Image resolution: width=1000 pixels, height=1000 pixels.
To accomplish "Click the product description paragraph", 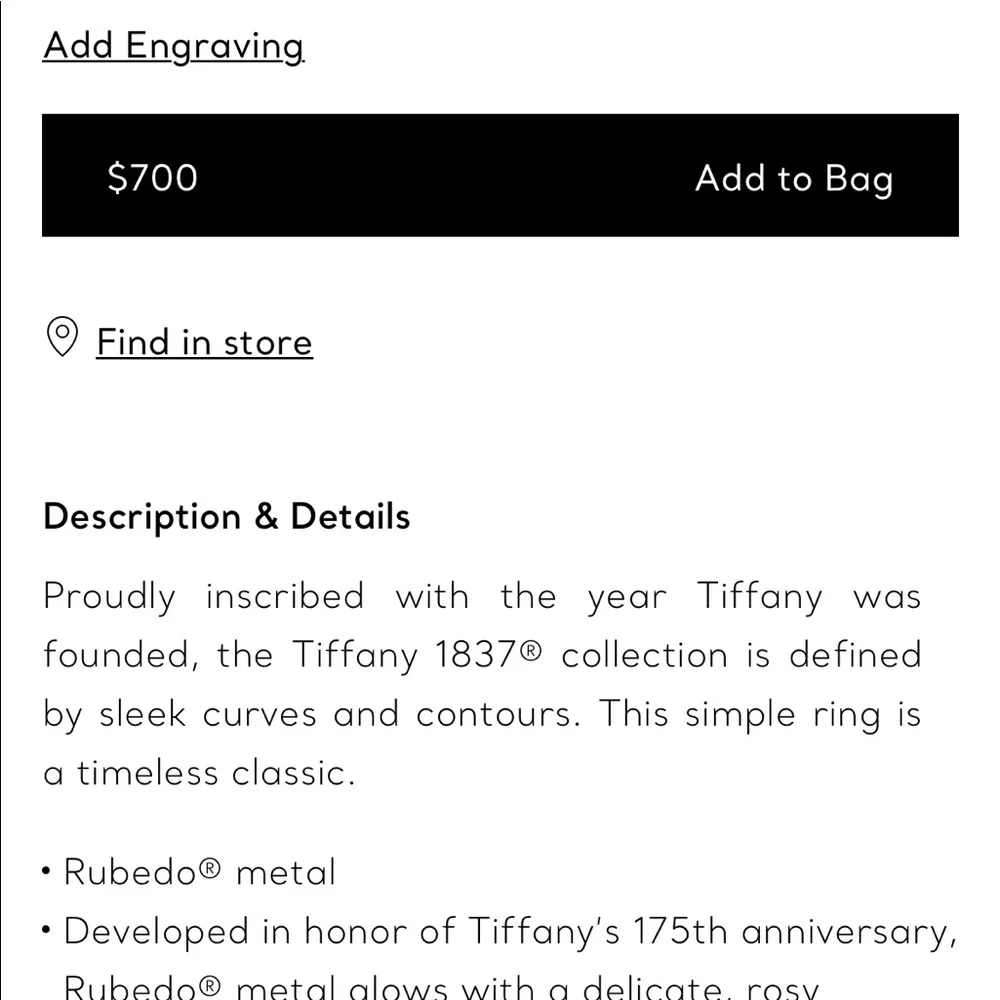I will tap(480, 684).
